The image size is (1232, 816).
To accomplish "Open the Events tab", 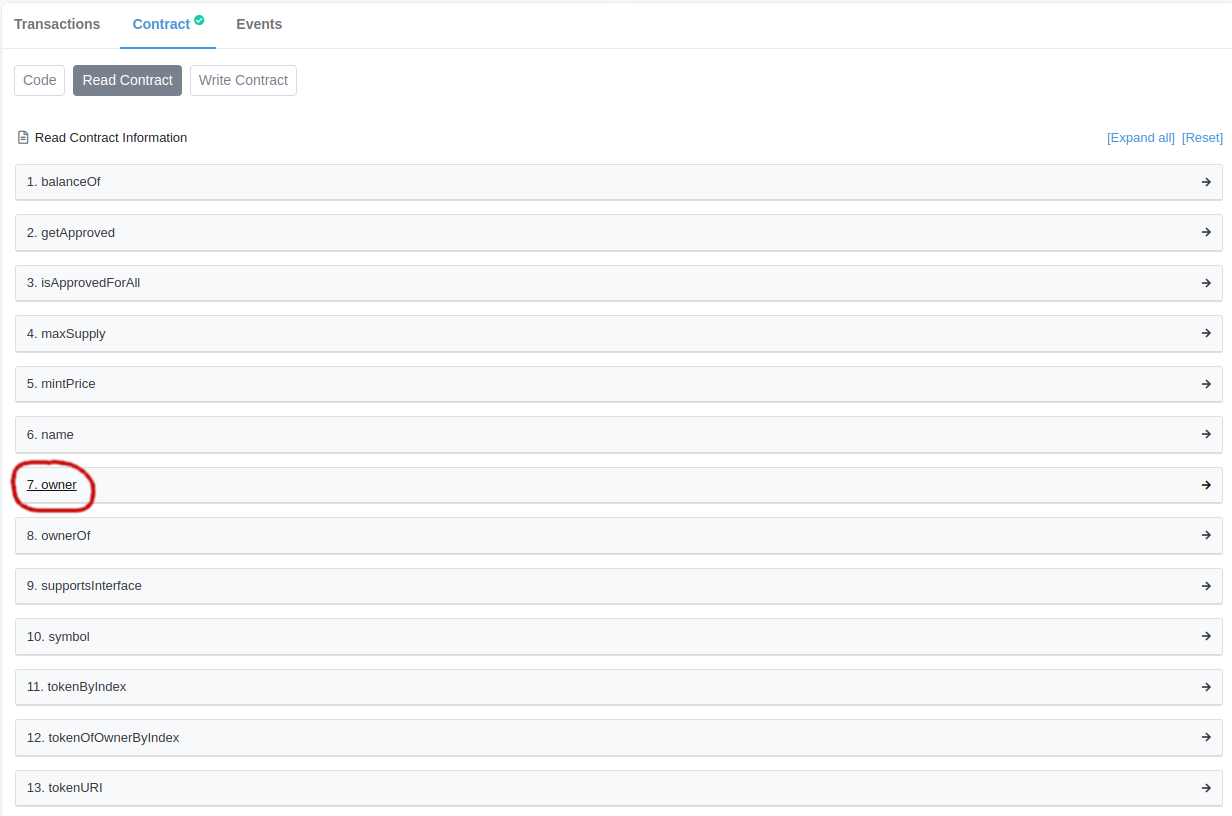I will (x=259, y=24).
